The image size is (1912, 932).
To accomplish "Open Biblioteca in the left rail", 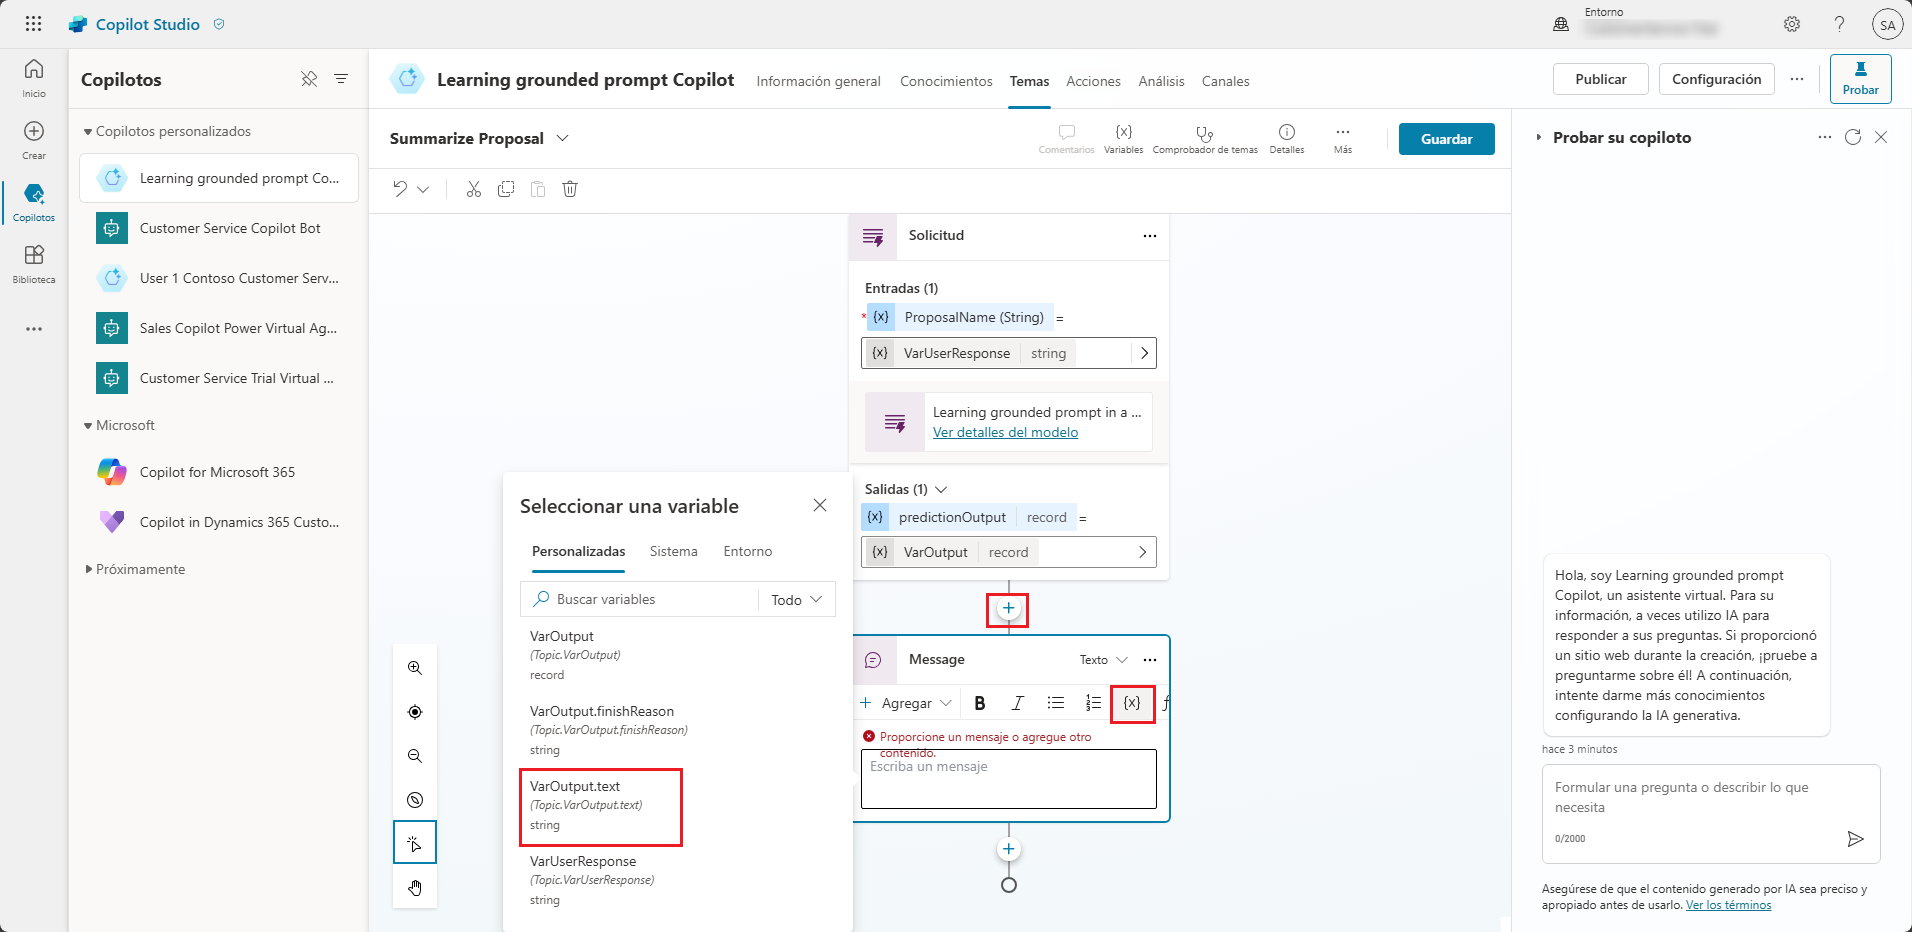I will (34, 264).
